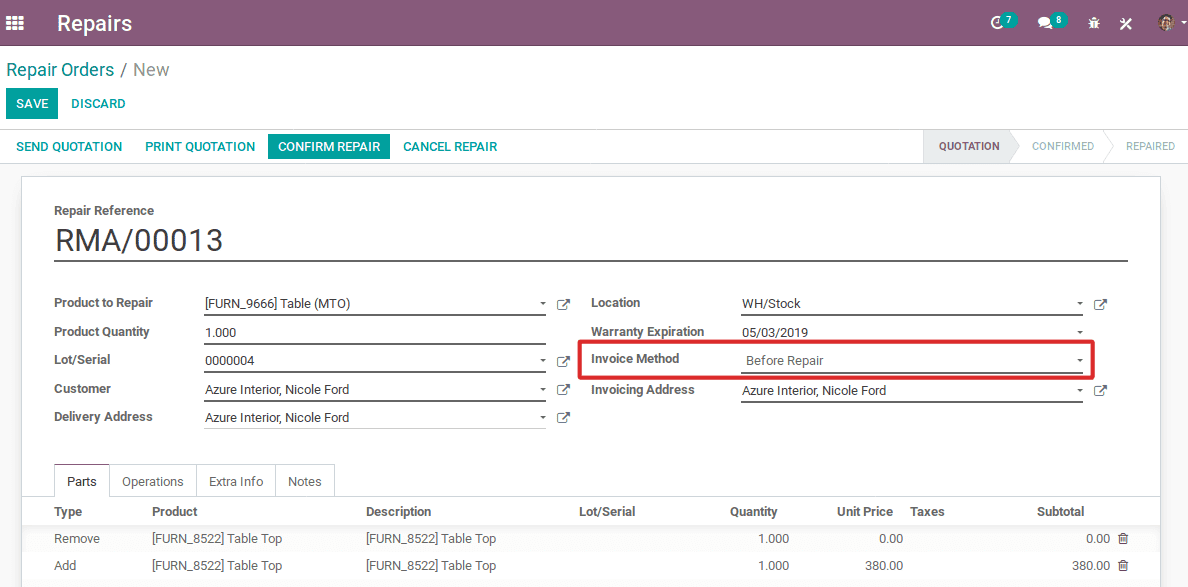Expand Customer dropdown arrow
The image size is (1188, 587).
pos(542,390)
